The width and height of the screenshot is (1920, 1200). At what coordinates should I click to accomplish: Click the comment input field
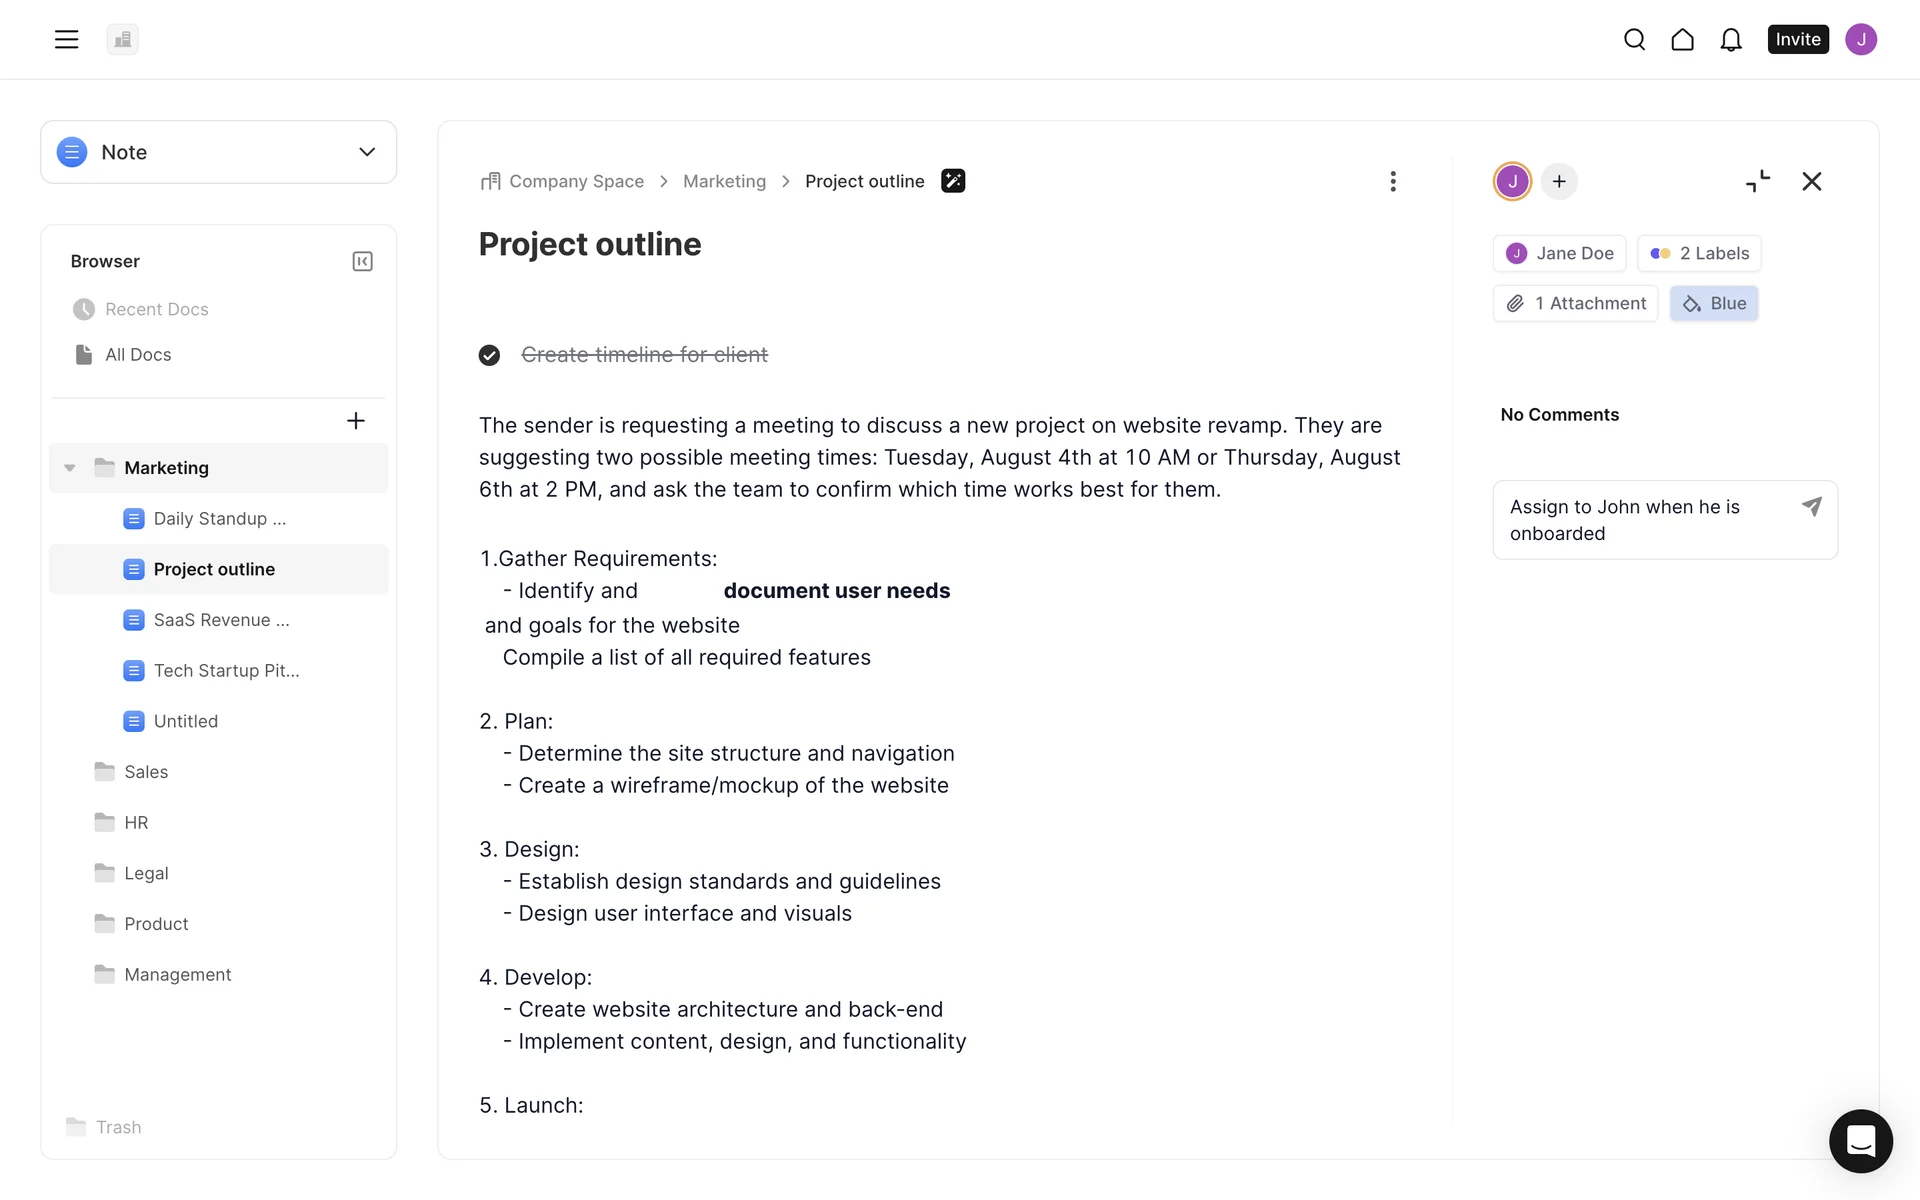1648,520
